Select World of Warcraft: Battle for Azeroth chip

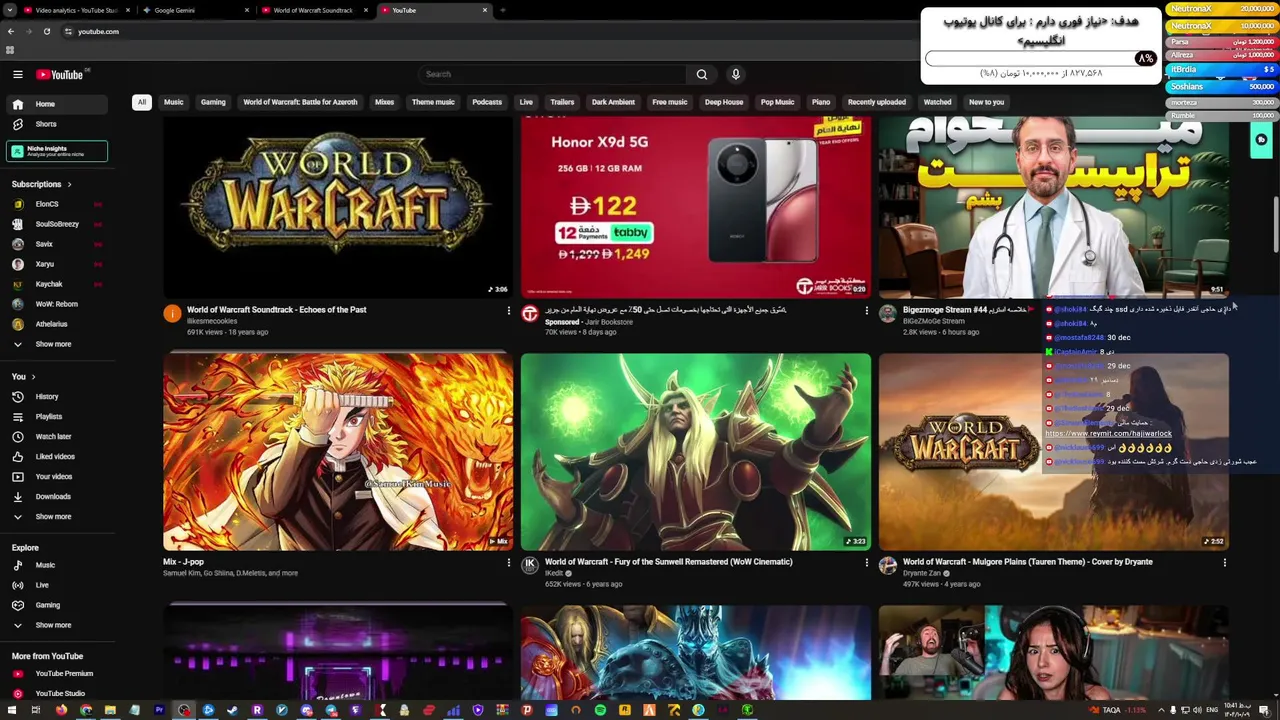(x=300, y=102)
